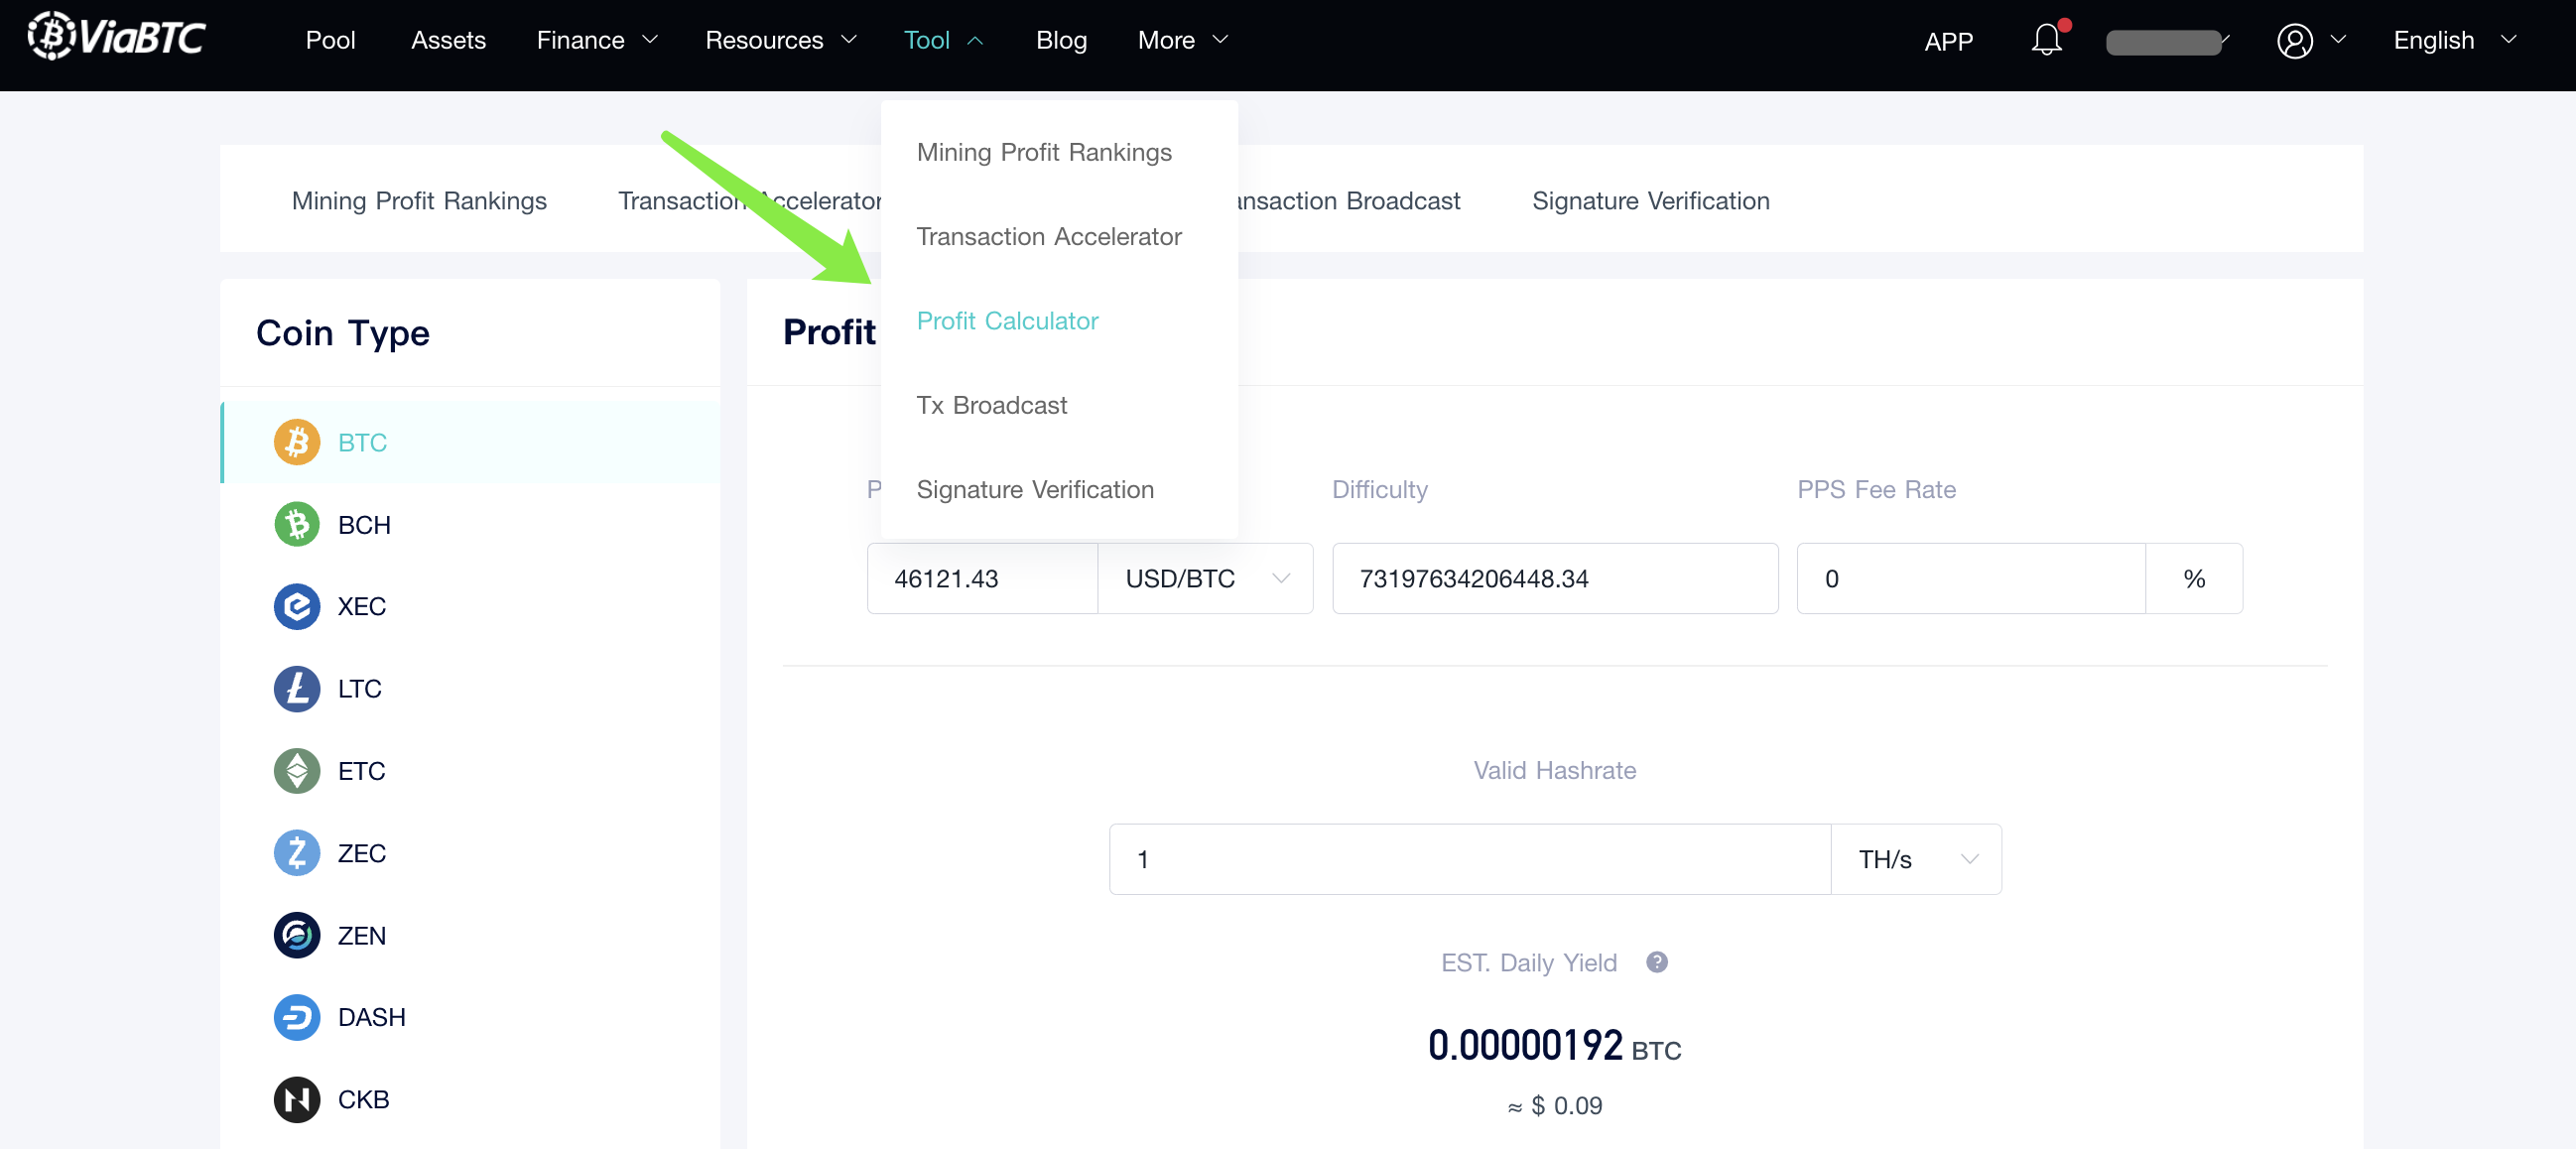Screen dimensions: 2576x1149
Task: Click the PPS Fee Rate input field
Action: (x=1972, y=578)
